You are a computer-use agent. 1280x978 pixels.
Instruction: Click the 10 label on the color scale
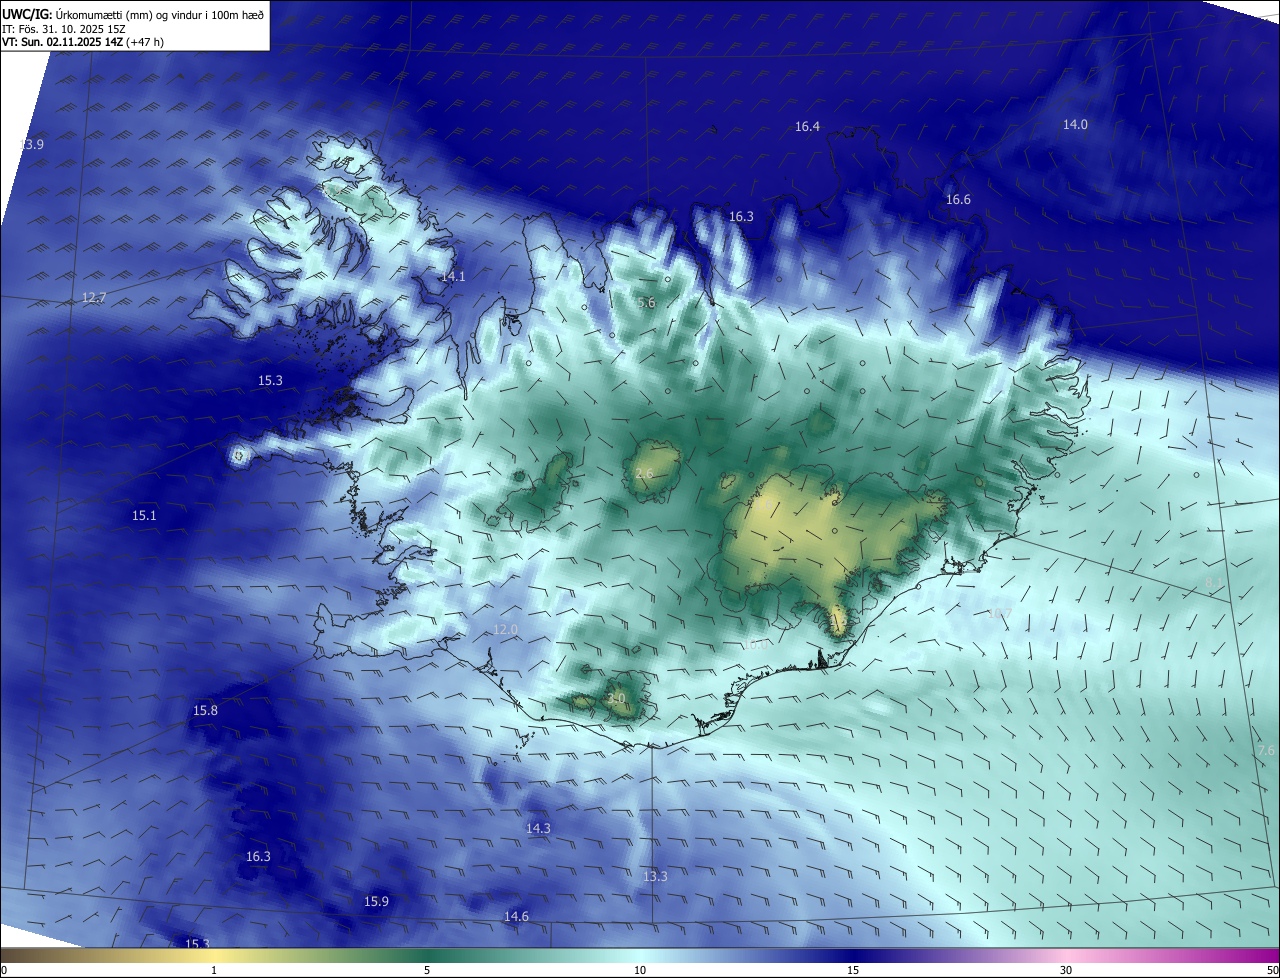tap(640, 970)
